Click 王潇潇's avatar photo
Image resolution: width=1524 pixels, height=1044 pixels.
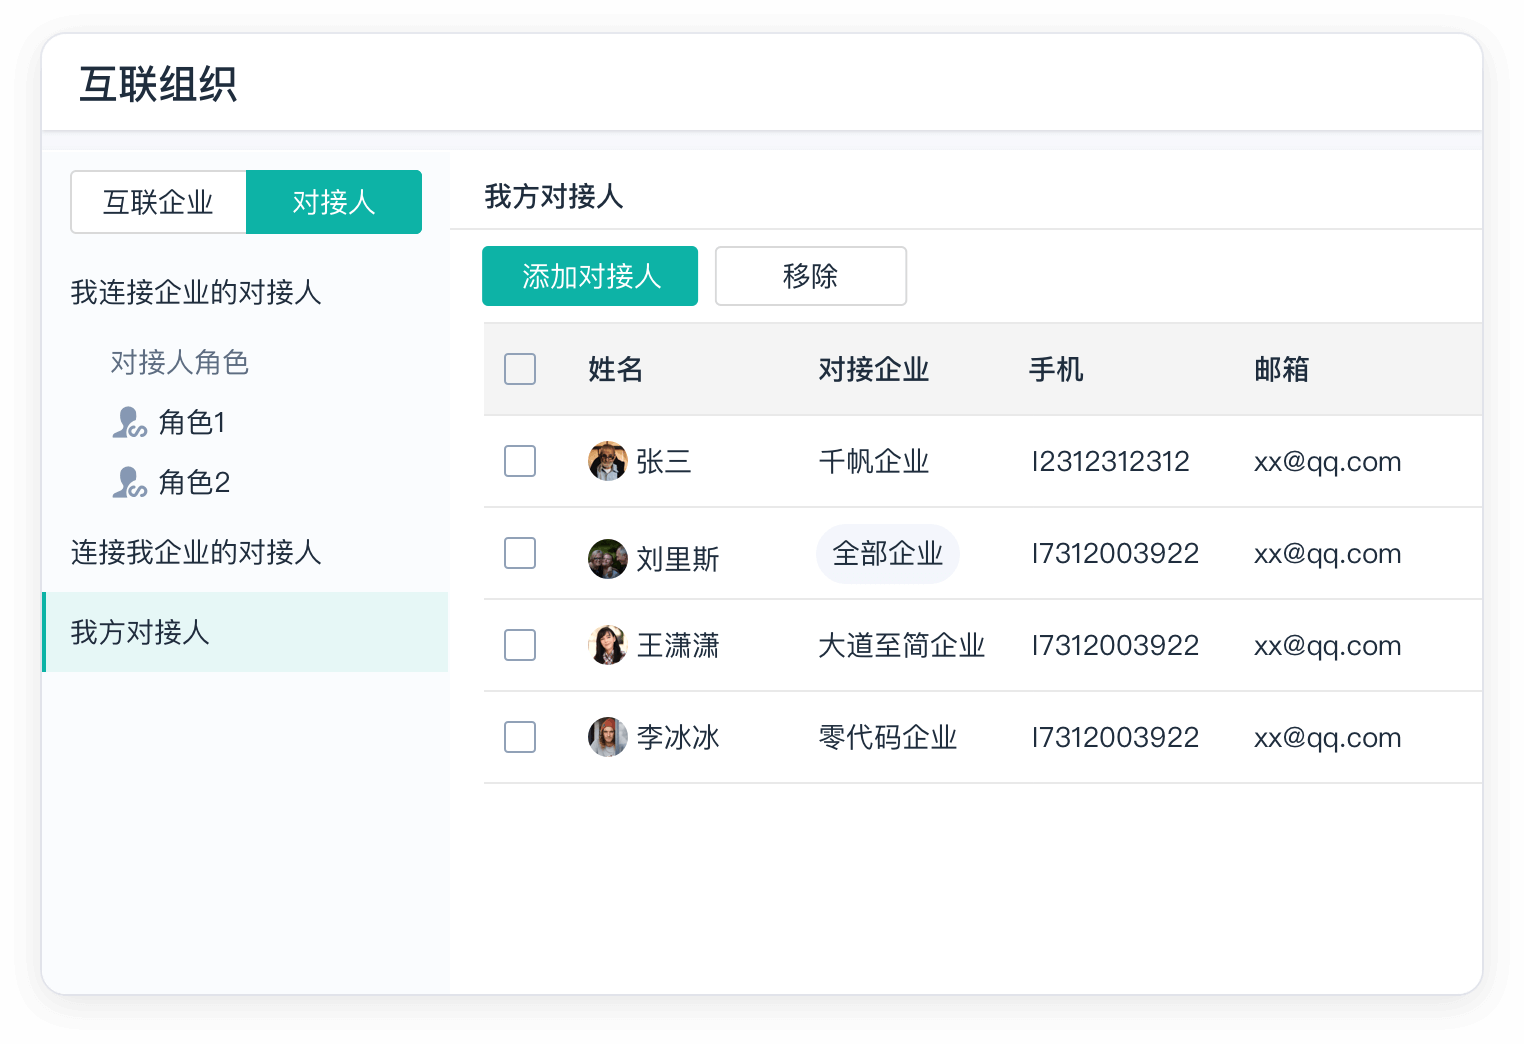[x=607, y=645]
